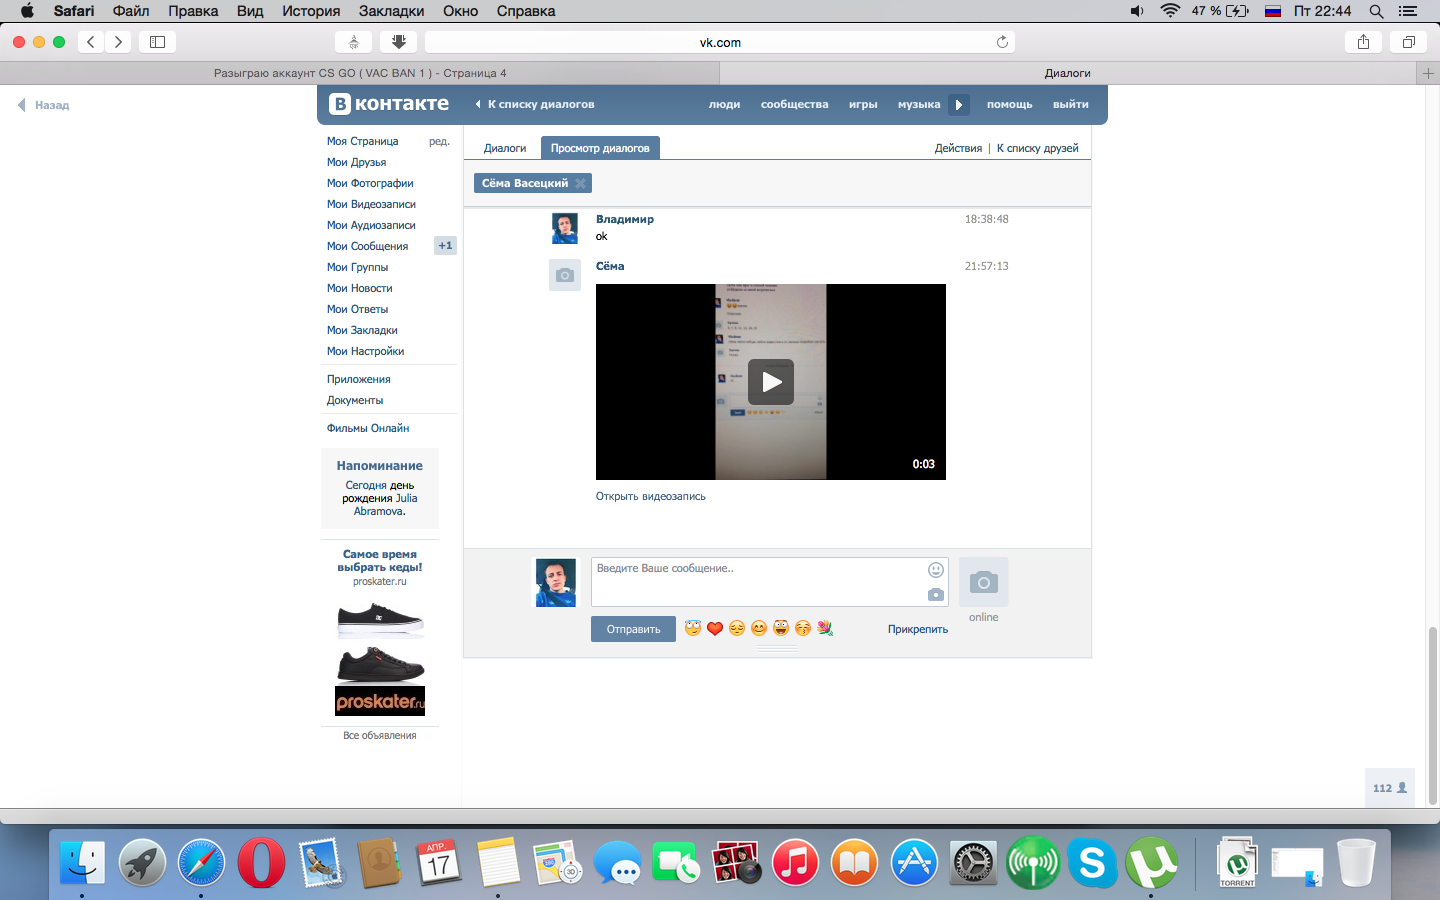Insert the red heart emoji
The height and width of the screenshot is (900, 1440).
point(715,628)
